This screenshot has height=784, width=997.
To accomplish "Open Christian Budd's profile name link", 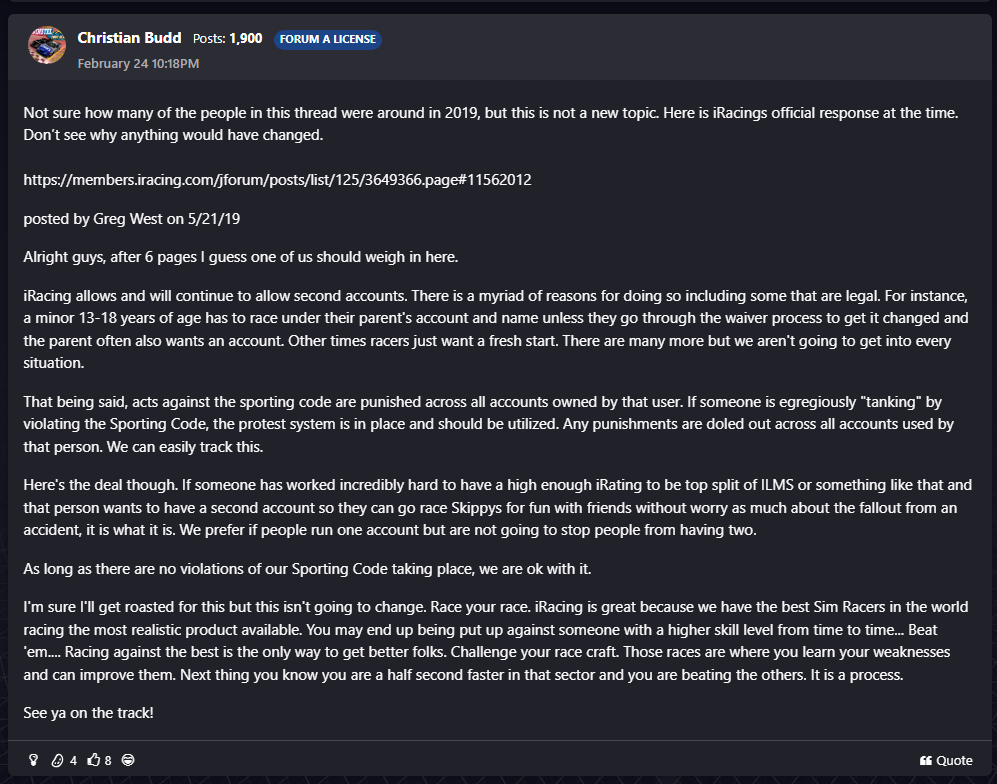I will click(129, 38).
